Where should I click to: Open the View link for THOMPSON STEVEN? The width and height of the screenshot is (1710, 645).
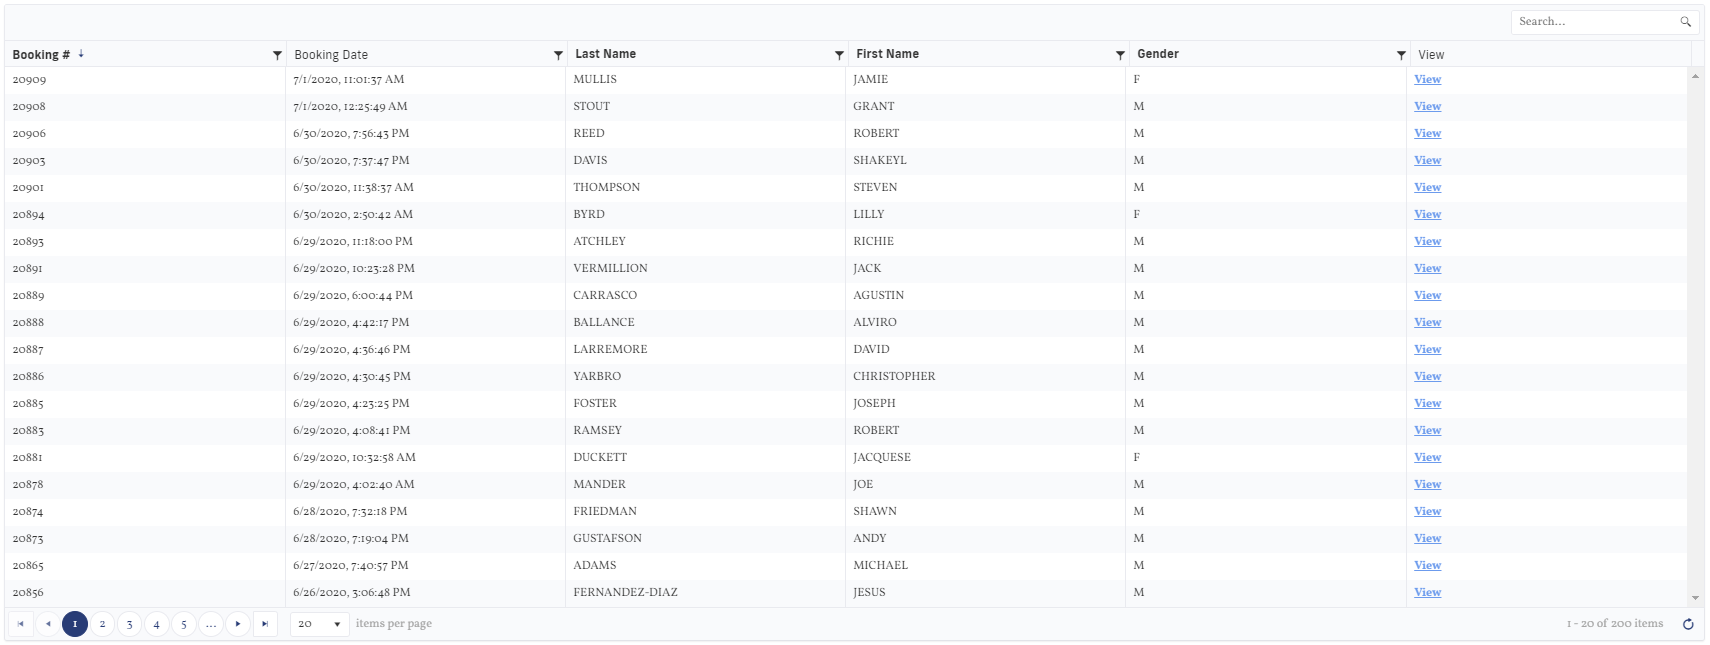click(1427, 188)
